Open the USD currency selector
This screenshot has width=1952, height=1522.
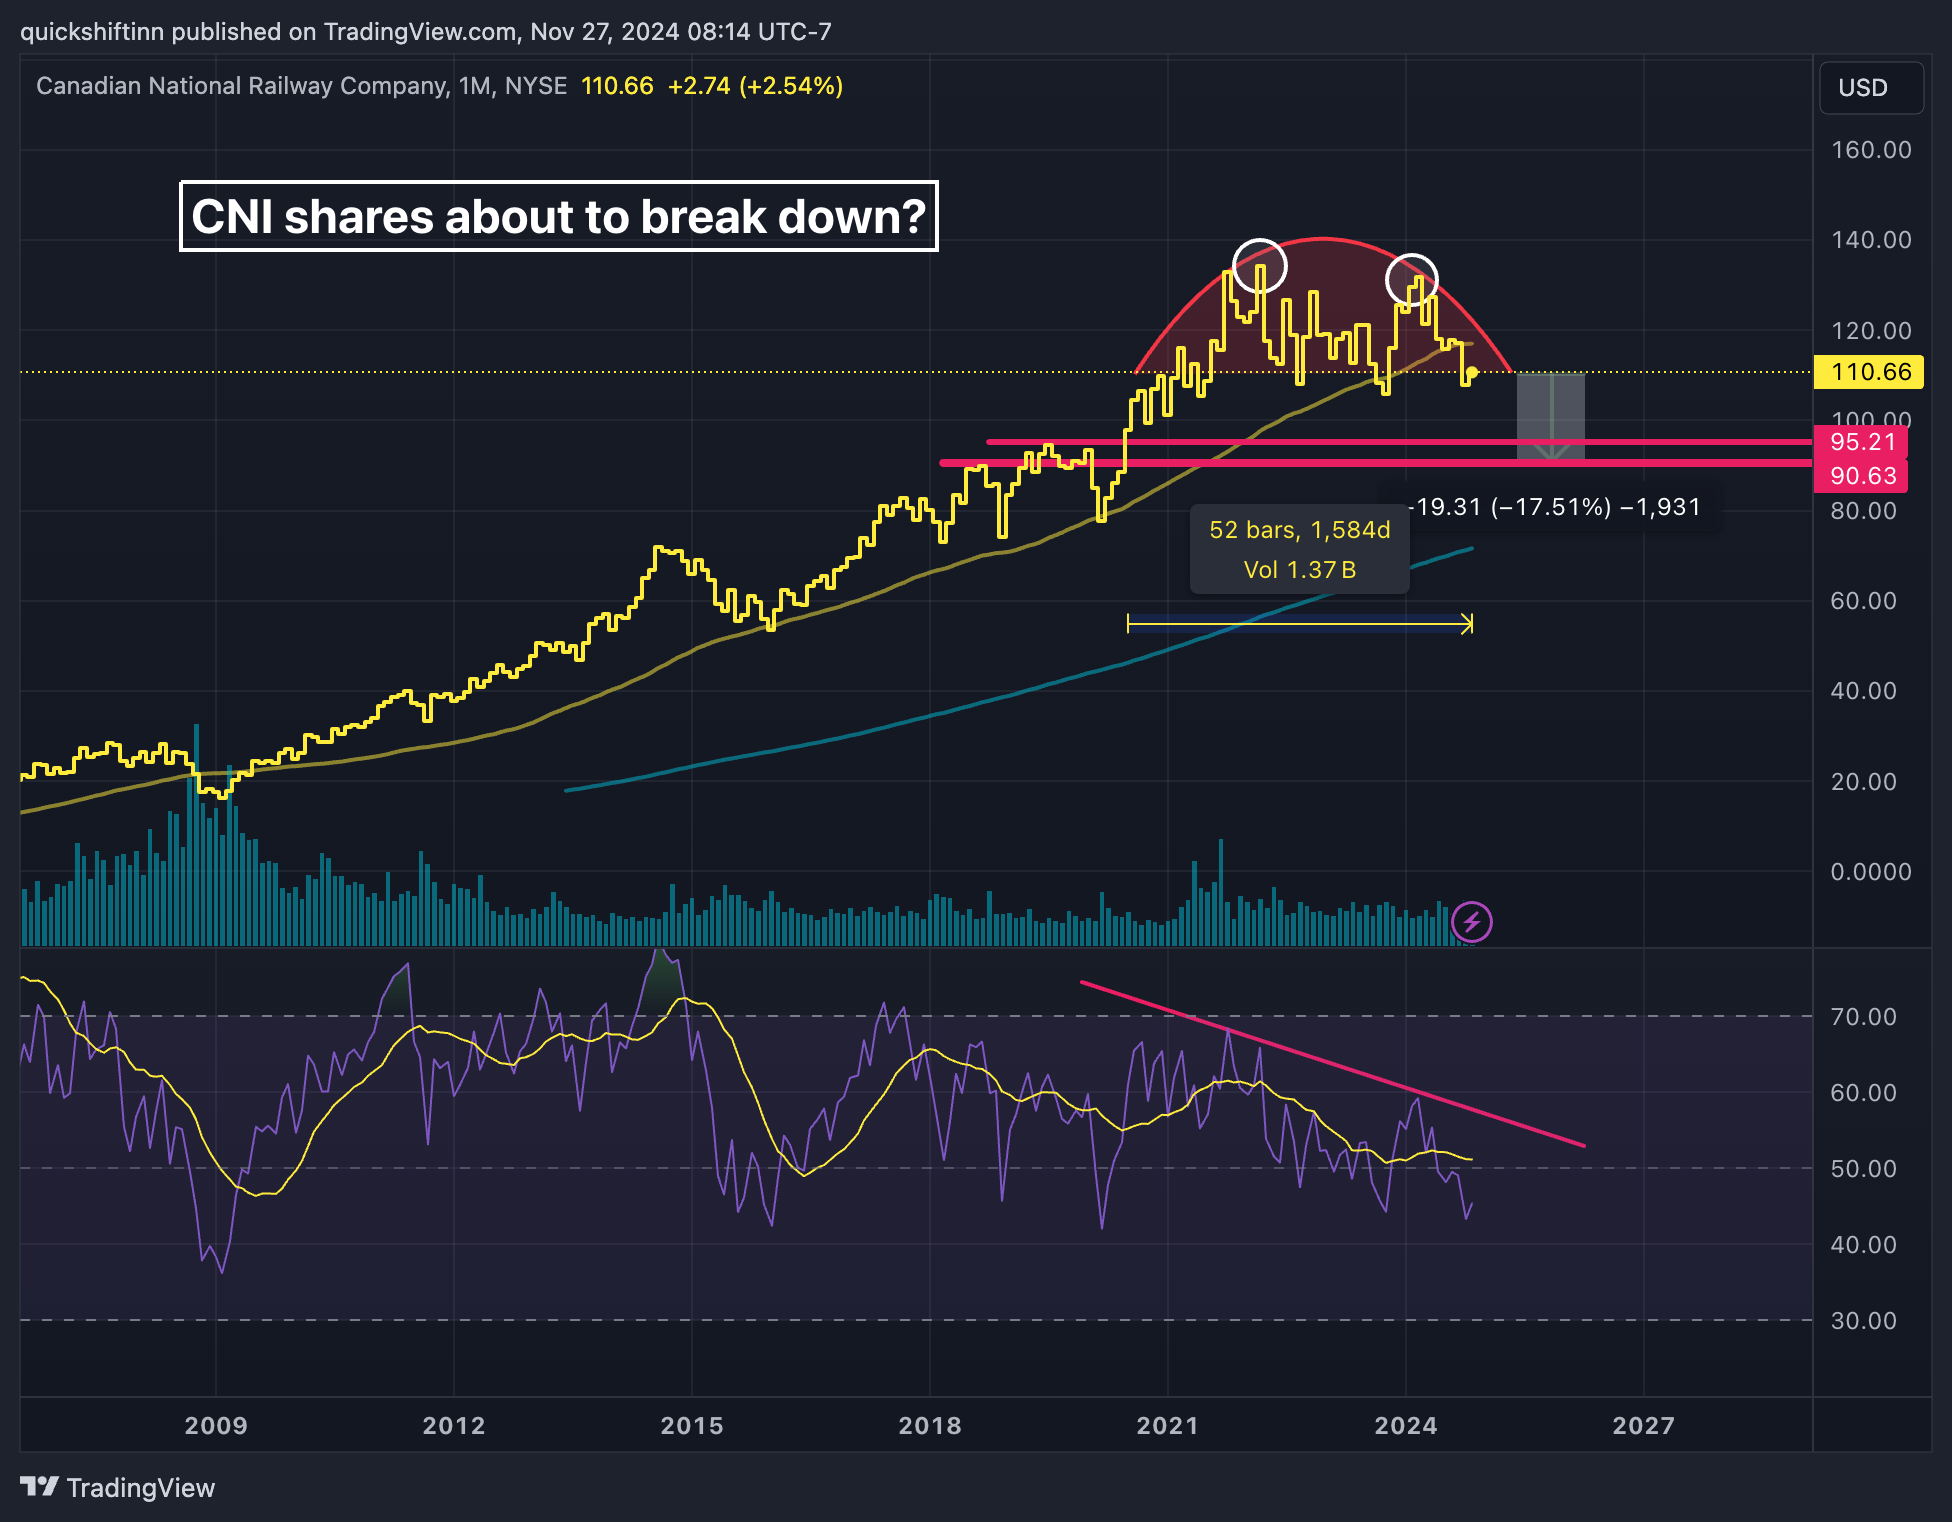click(1871, 88)
